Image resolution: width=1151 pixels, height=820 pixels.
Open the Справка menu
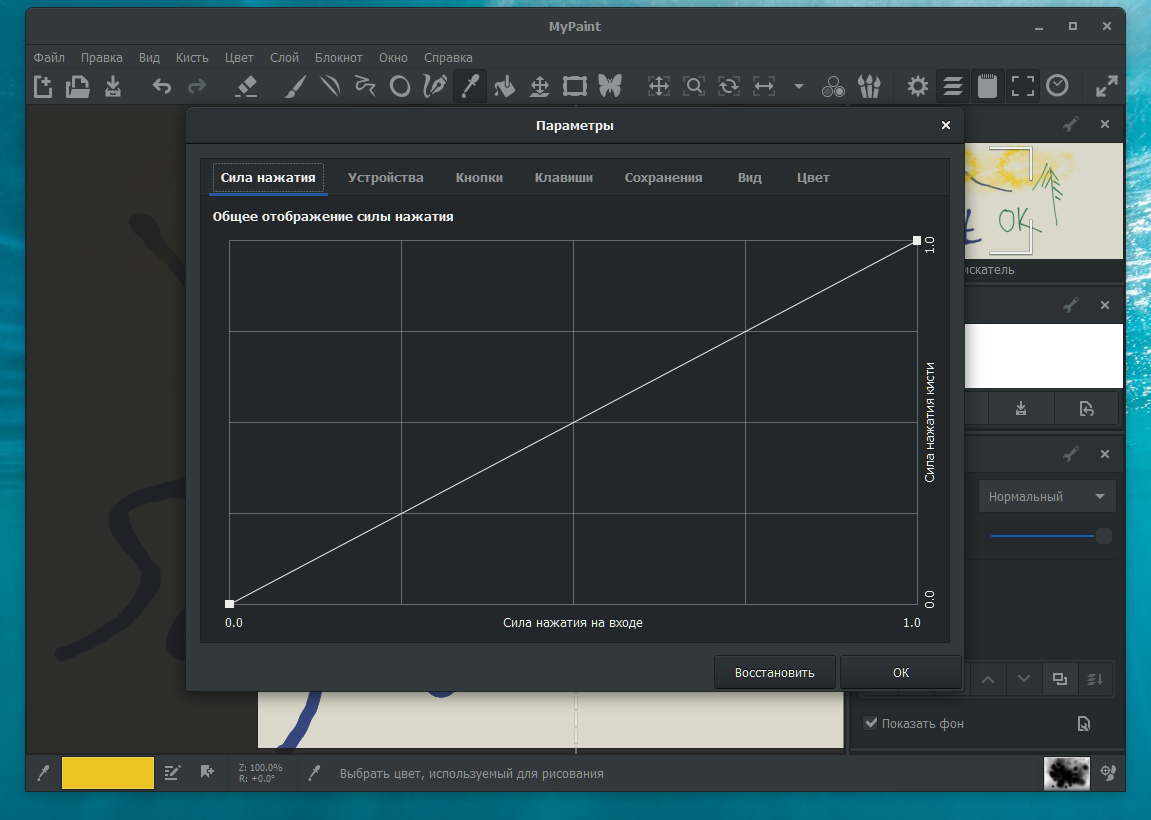click(448, 57)
